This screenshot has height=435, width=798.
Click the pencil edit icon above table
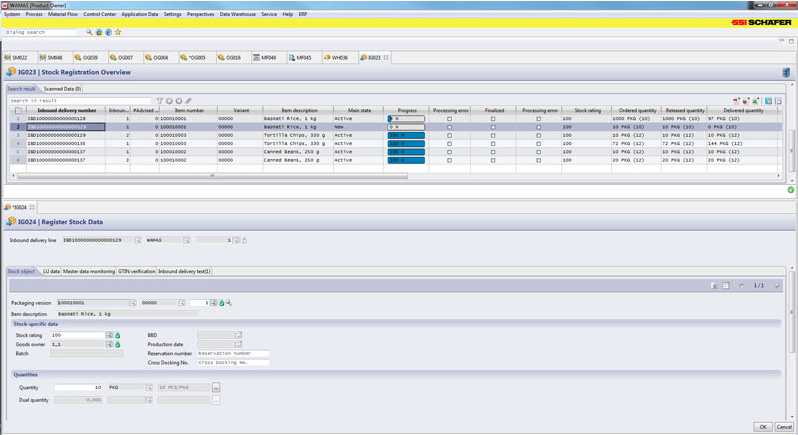pos(188,101)
